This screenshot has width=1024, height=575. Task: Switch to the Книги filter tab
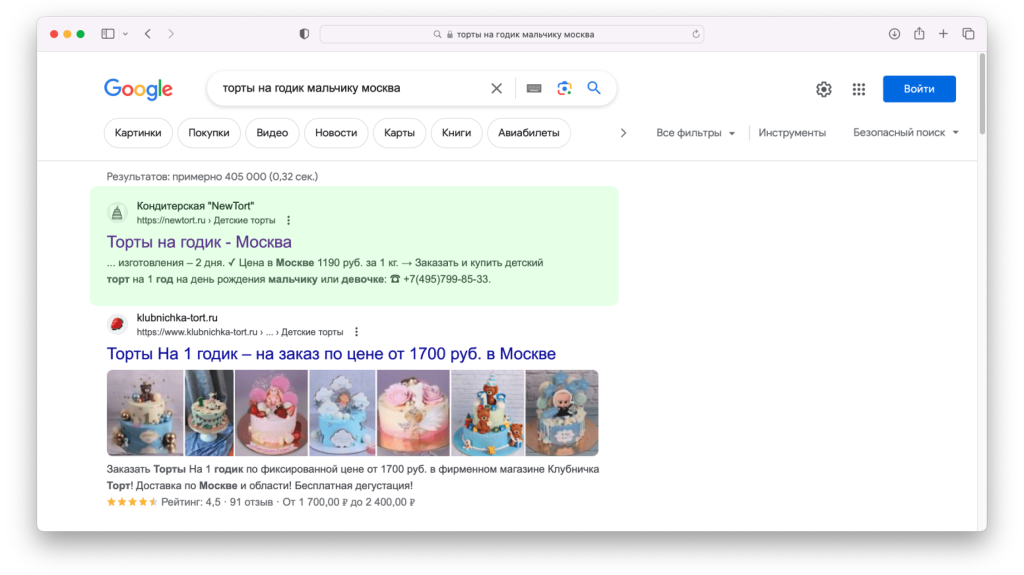coord(456,133)
